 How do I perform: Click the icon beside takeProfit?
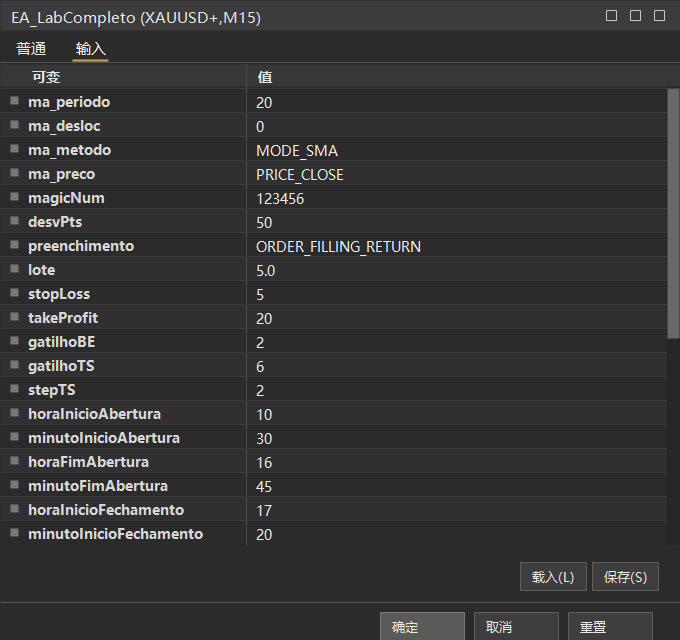pyautogui.click(x=14, y=317)
